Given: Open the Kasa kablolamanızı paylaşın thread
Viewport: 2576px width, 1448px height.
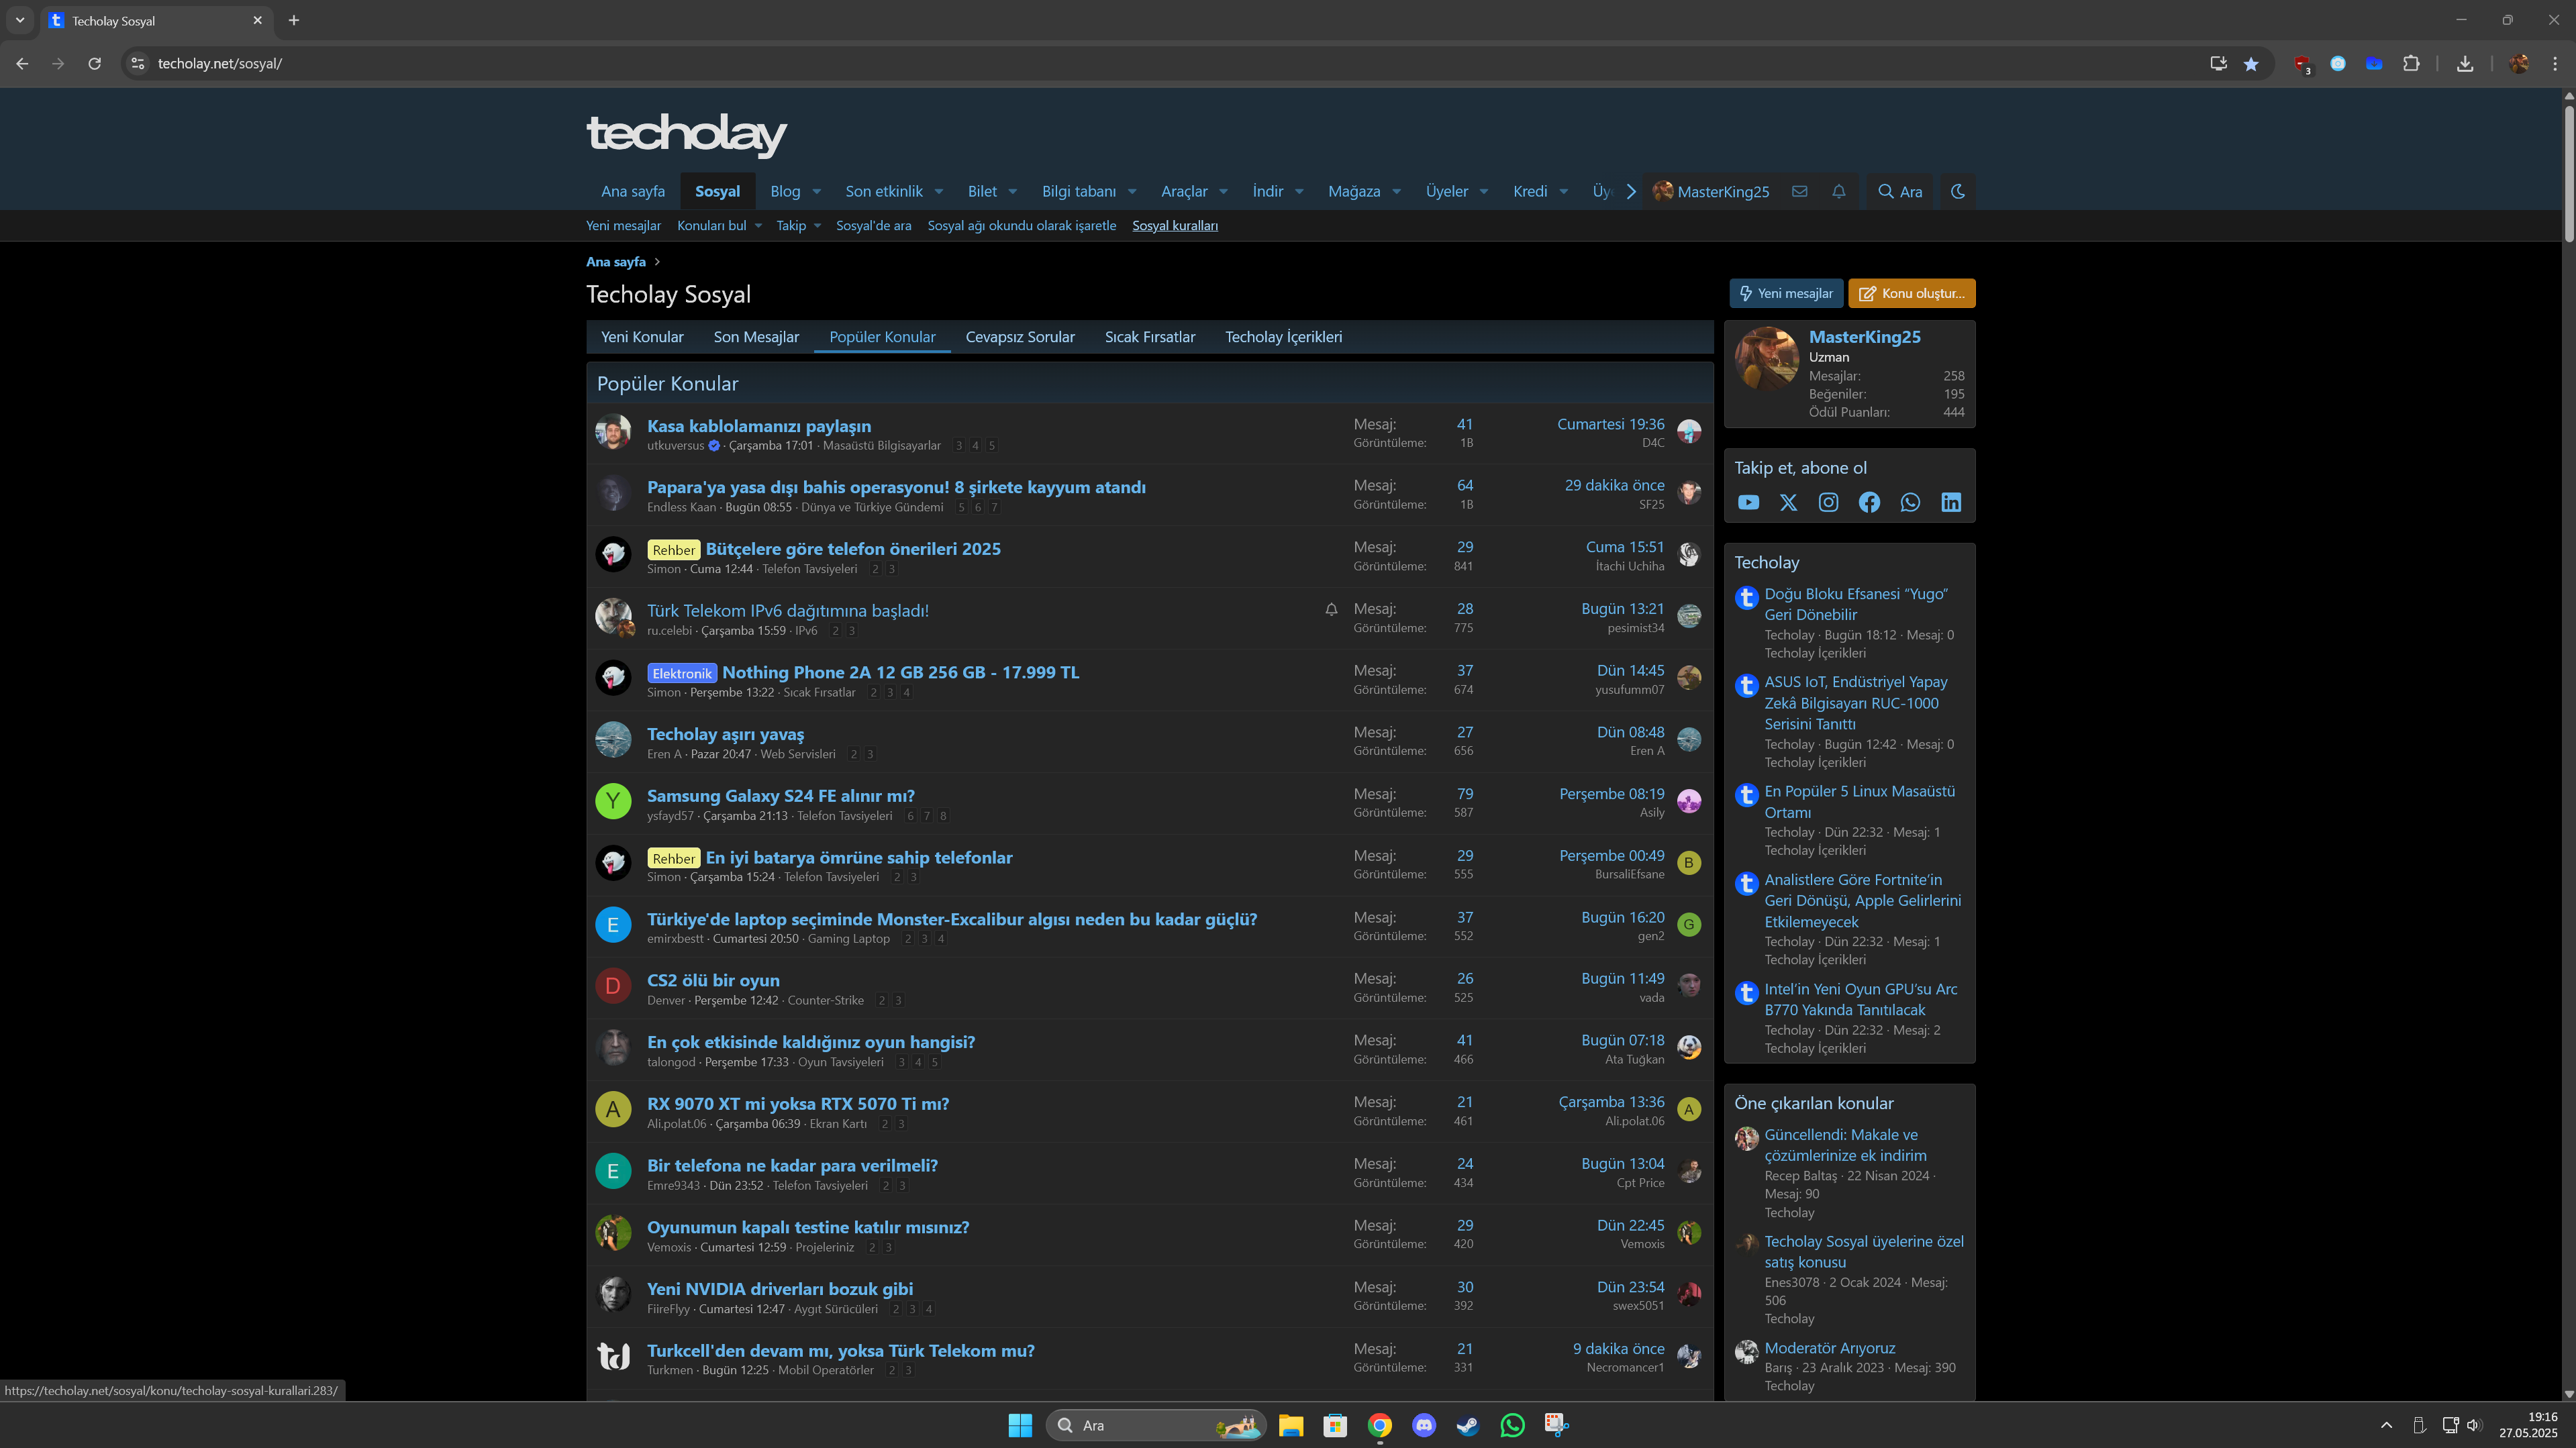Looking at the screenshot, I should [x=758, y=426].
